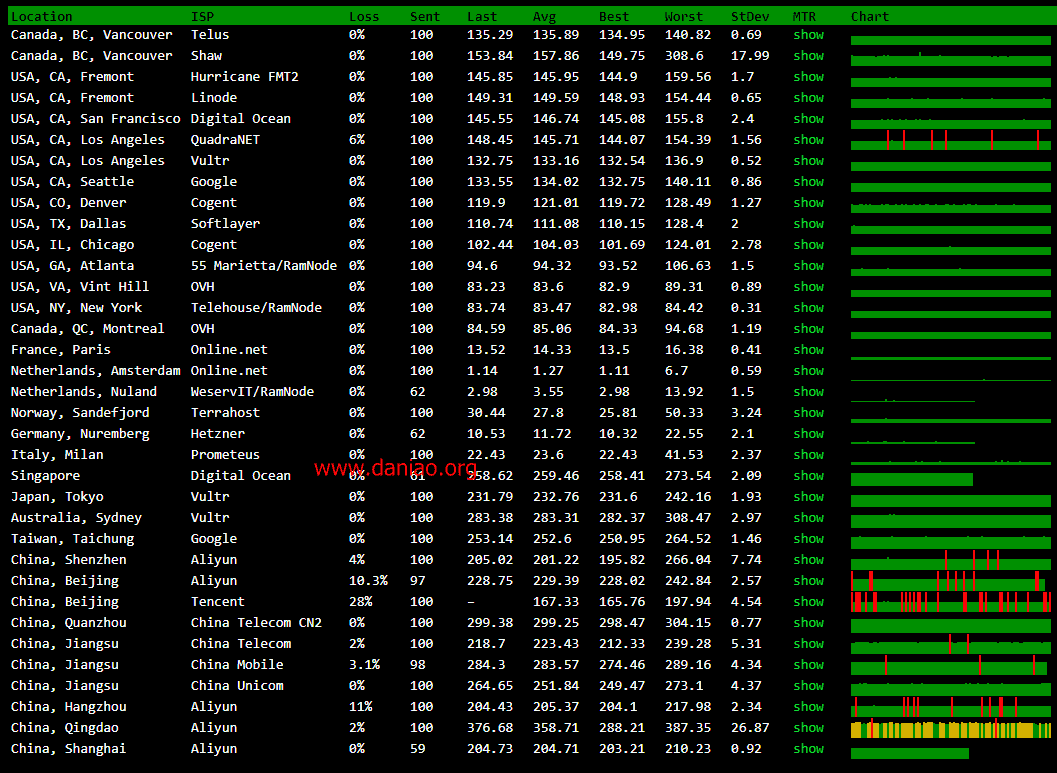The width and height of the screenshot is (1057, 773).
Task: Click the QuadraNET latency chart
Action: 950,140
